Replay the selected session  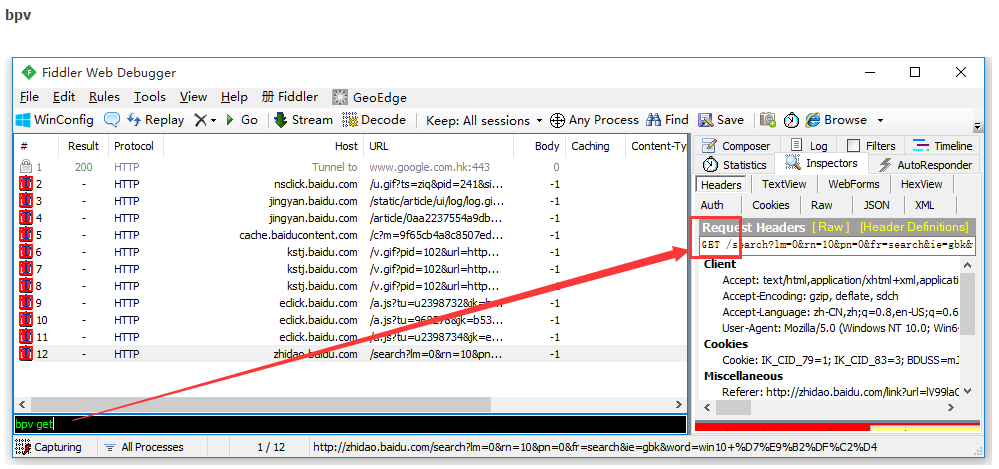[x=155, y=120]
